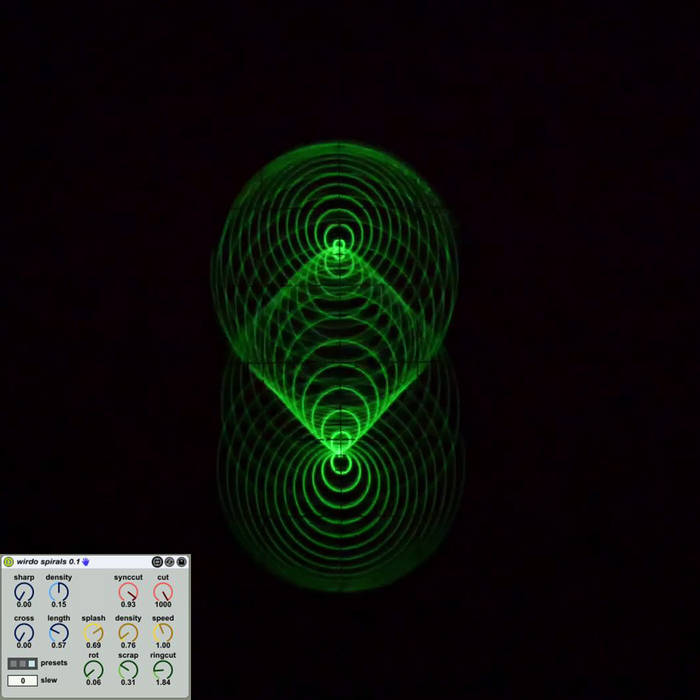
Task: Click the red cut knob
Action: 163,592
